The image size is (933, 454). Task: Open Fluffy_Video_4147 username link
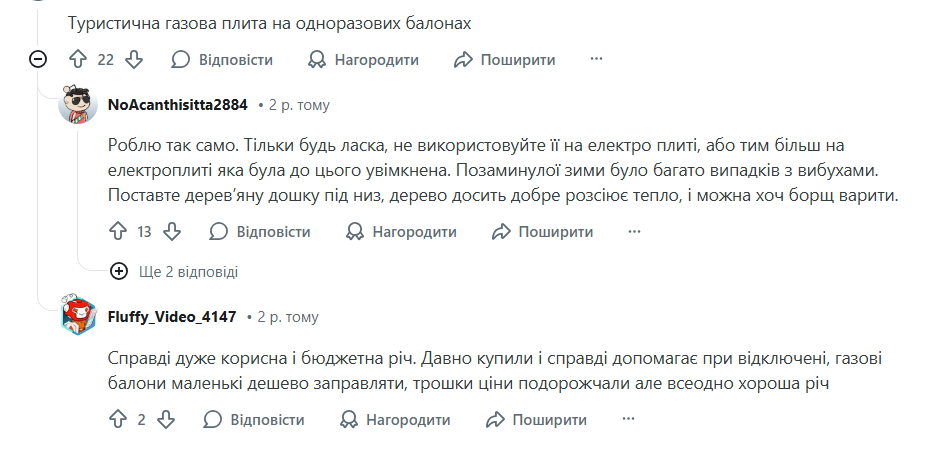point(172,317)
